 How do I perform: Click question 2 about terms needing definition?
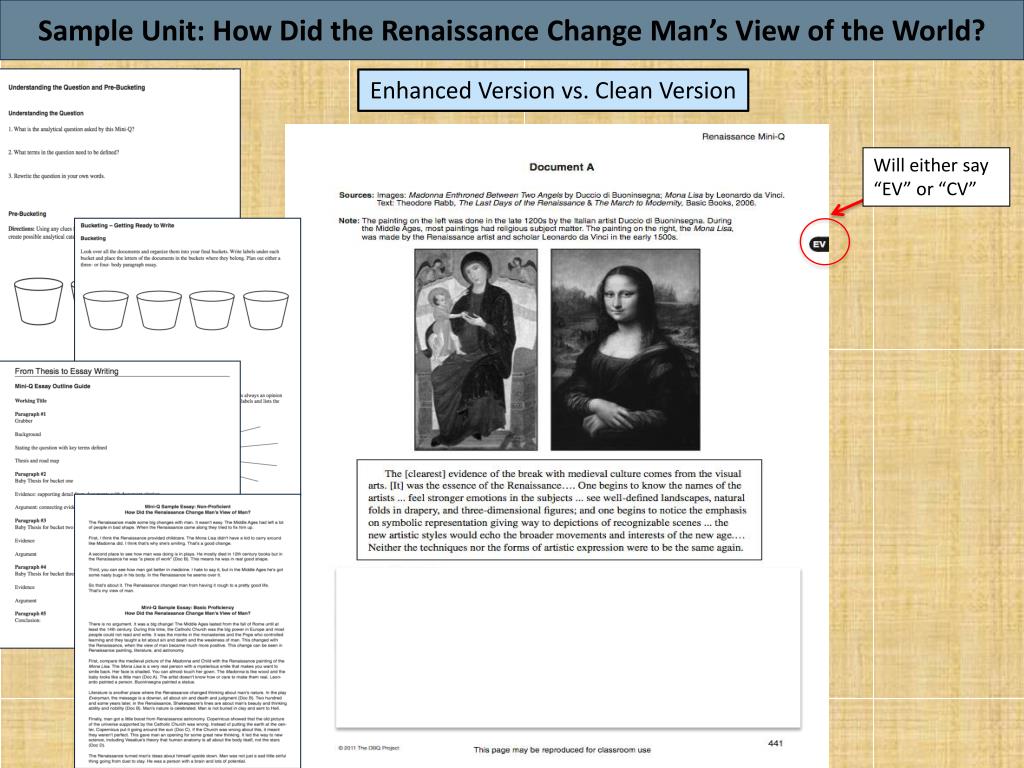pyautogui.click(x=63, y=152)
